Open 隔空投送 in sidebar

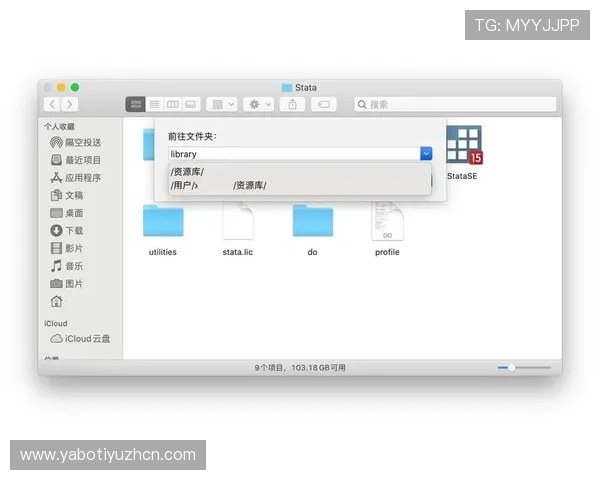(x=76, y=142)
